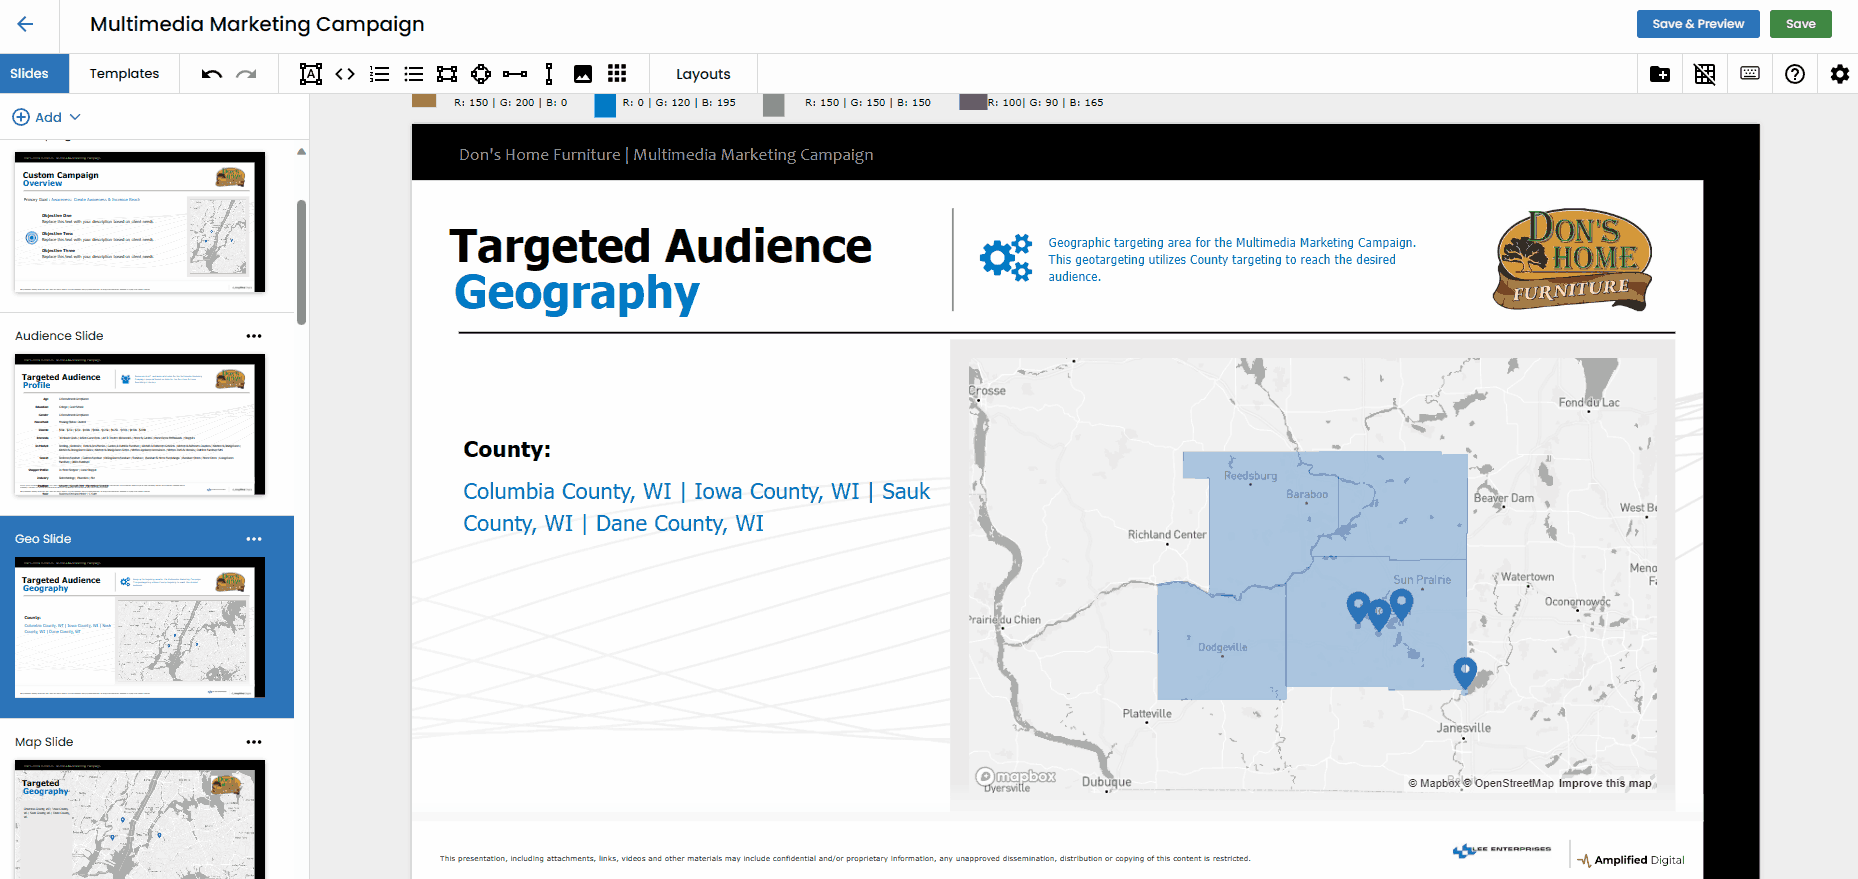The width and height of the screenshot is (1858, 879).
Task: Open help with the question mark icon
Action: pos(1795,74)
